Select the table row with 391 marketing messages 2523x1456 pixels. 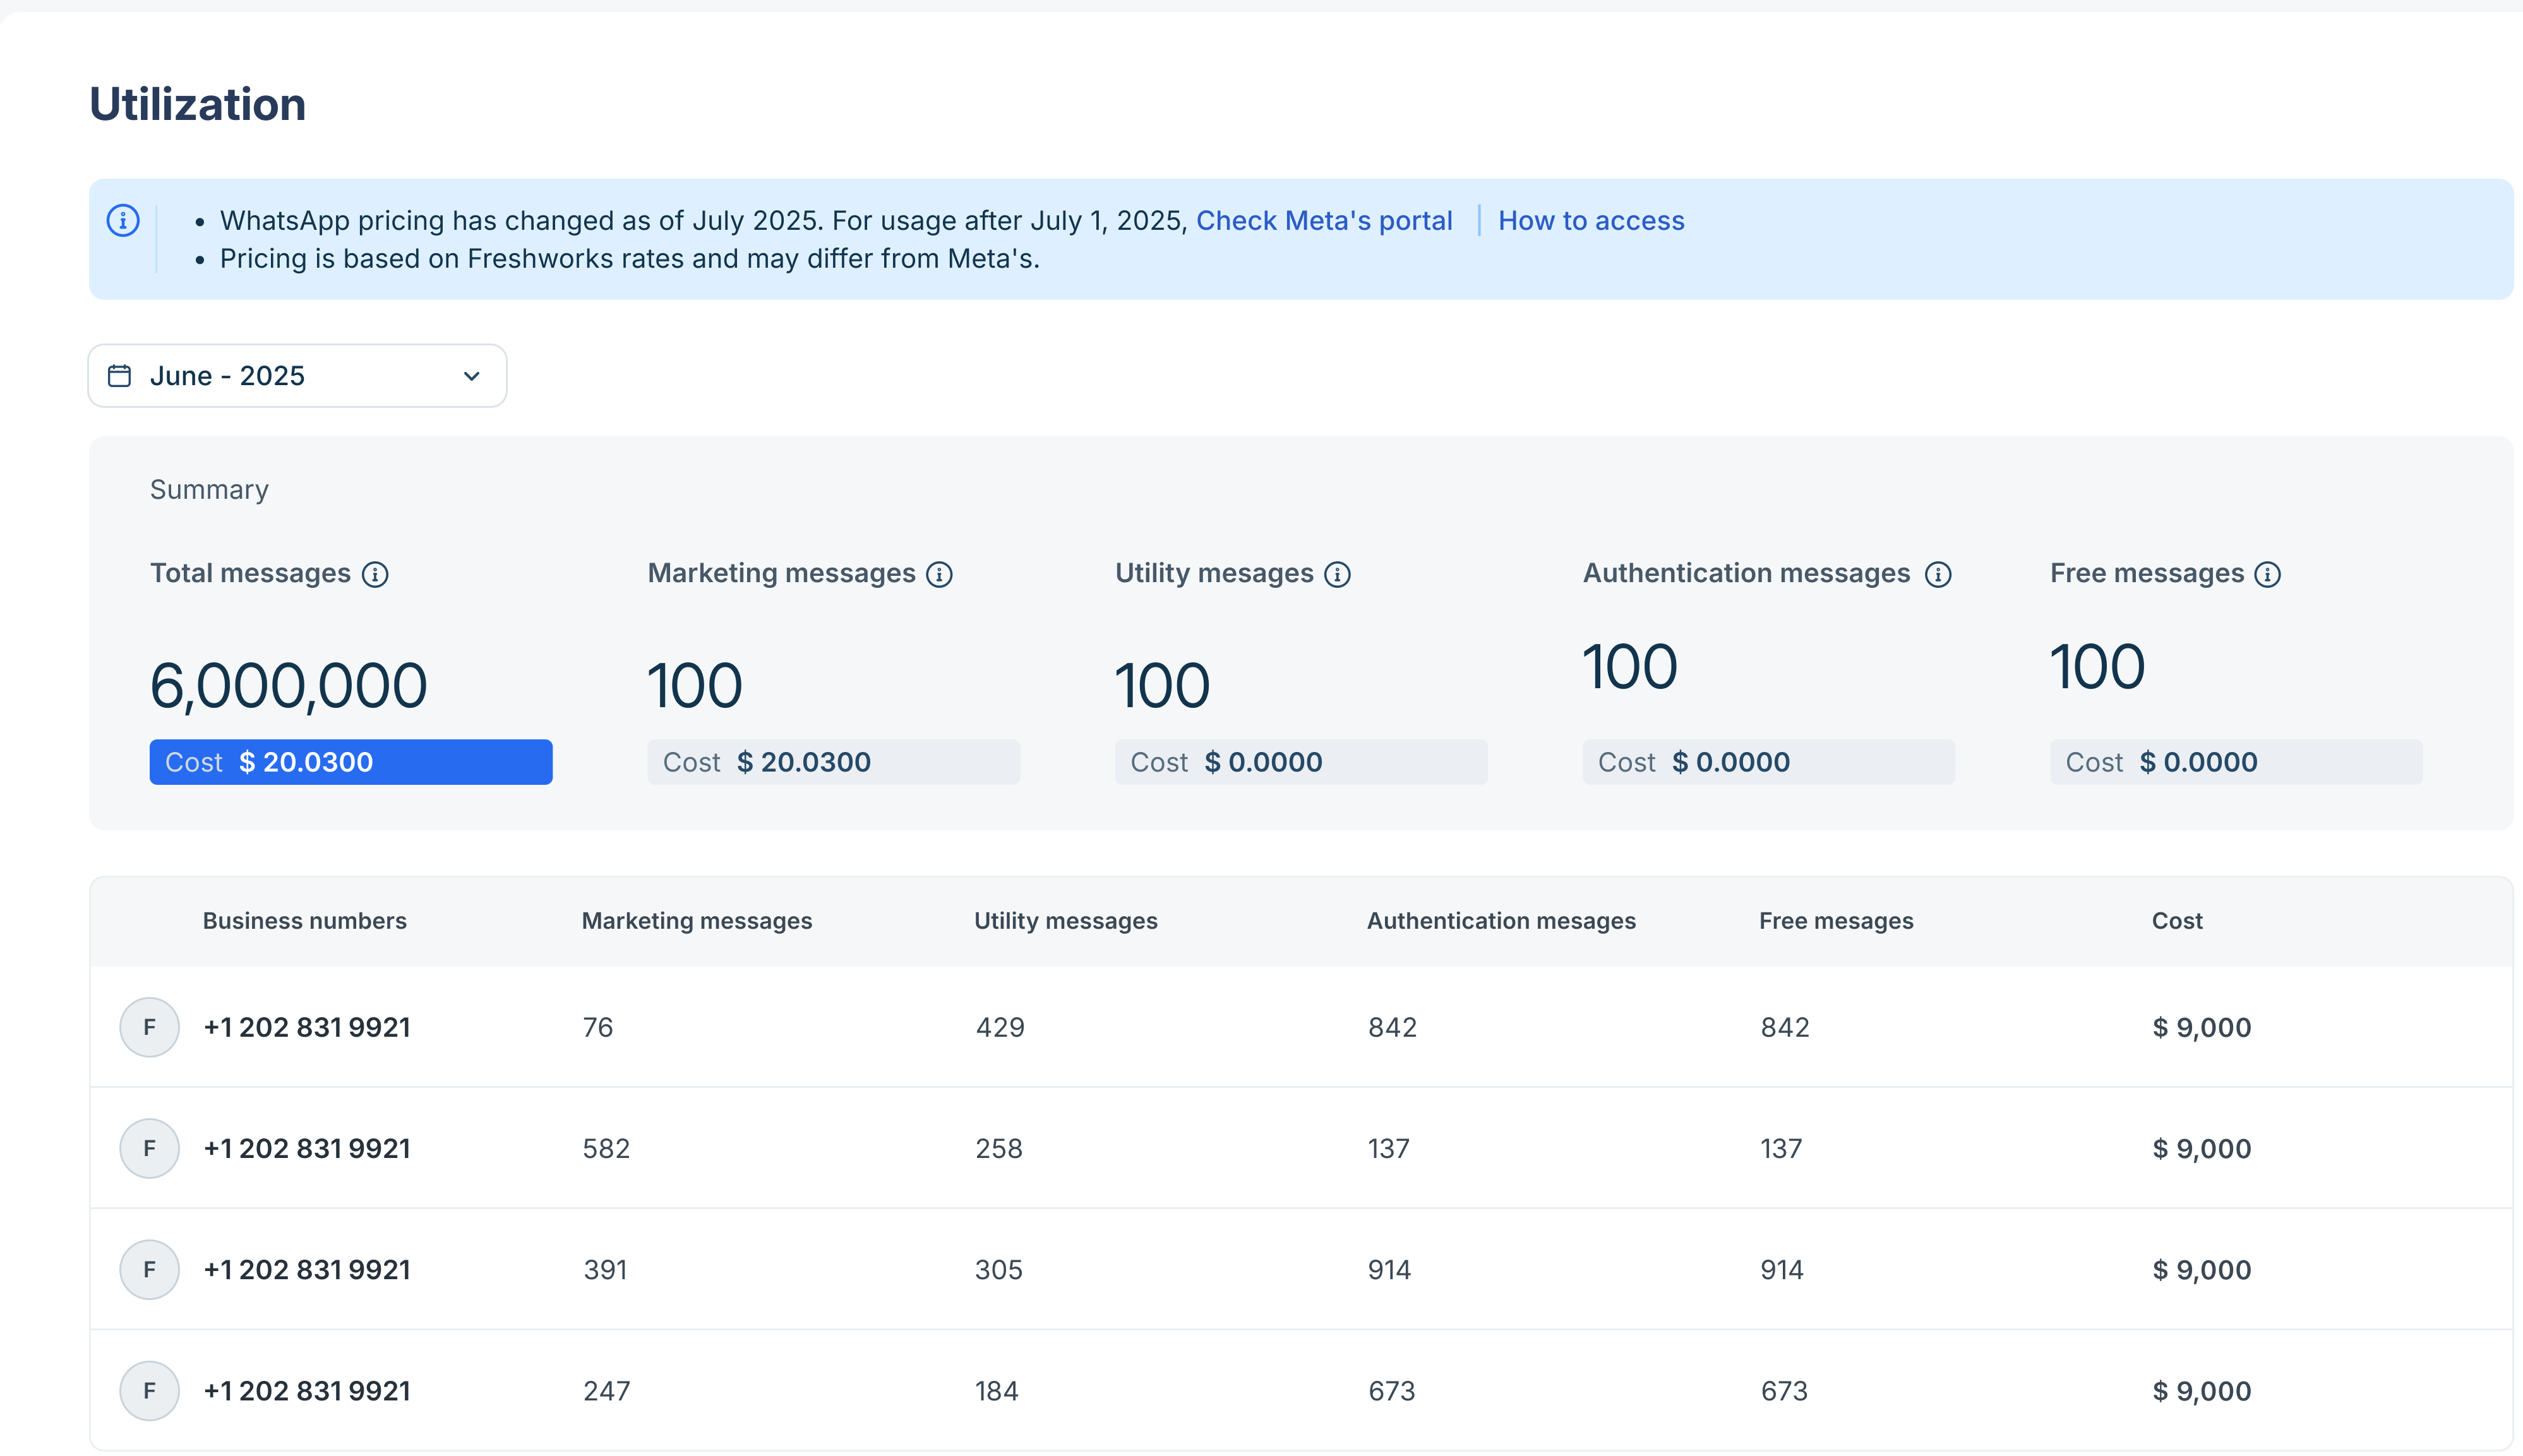pyautogui.click(x=1300, y=1269)
